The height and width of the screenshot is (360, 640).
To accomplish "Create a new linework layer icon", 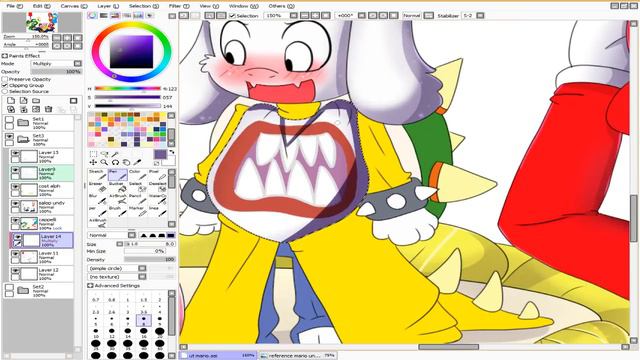I will 24,100.
